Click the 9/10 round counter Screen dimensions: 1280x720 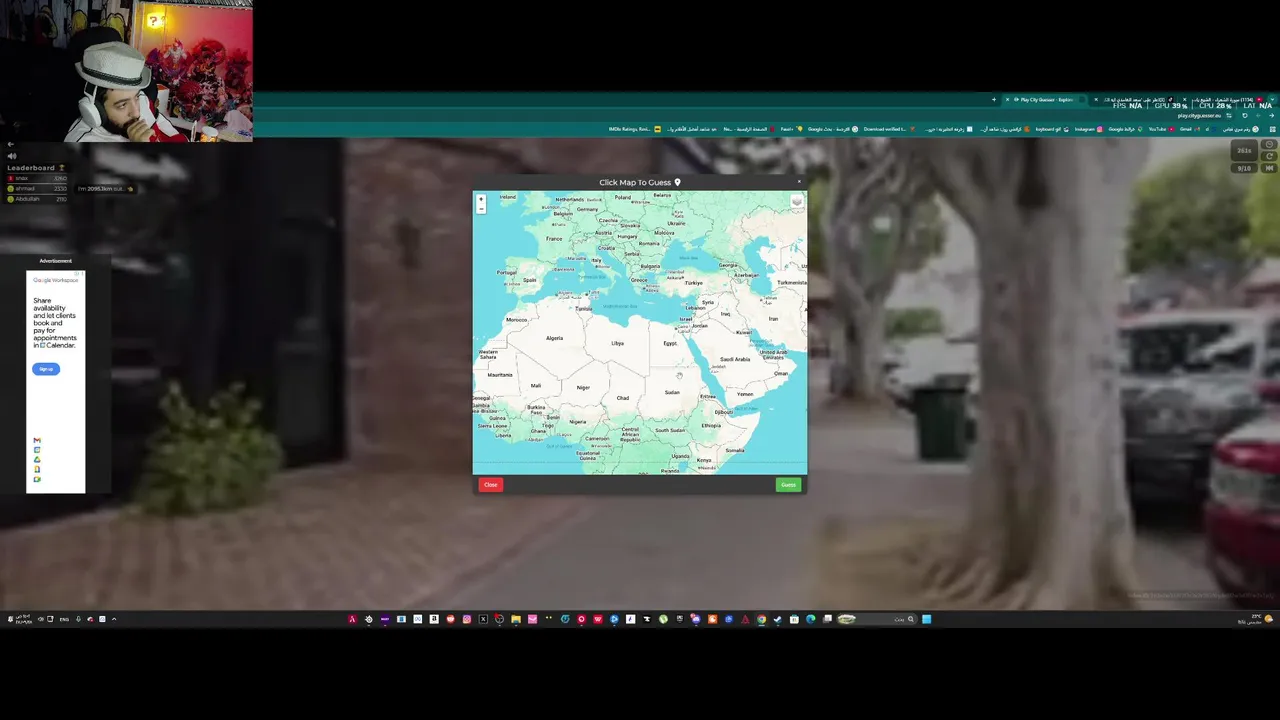coord(1244,168)
